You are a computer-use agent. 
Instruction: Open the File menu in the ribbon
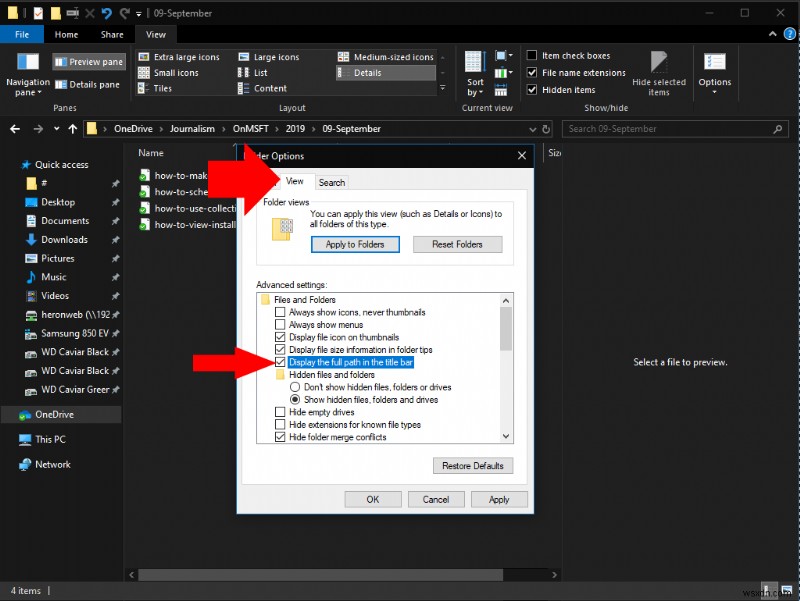[22, 34]
